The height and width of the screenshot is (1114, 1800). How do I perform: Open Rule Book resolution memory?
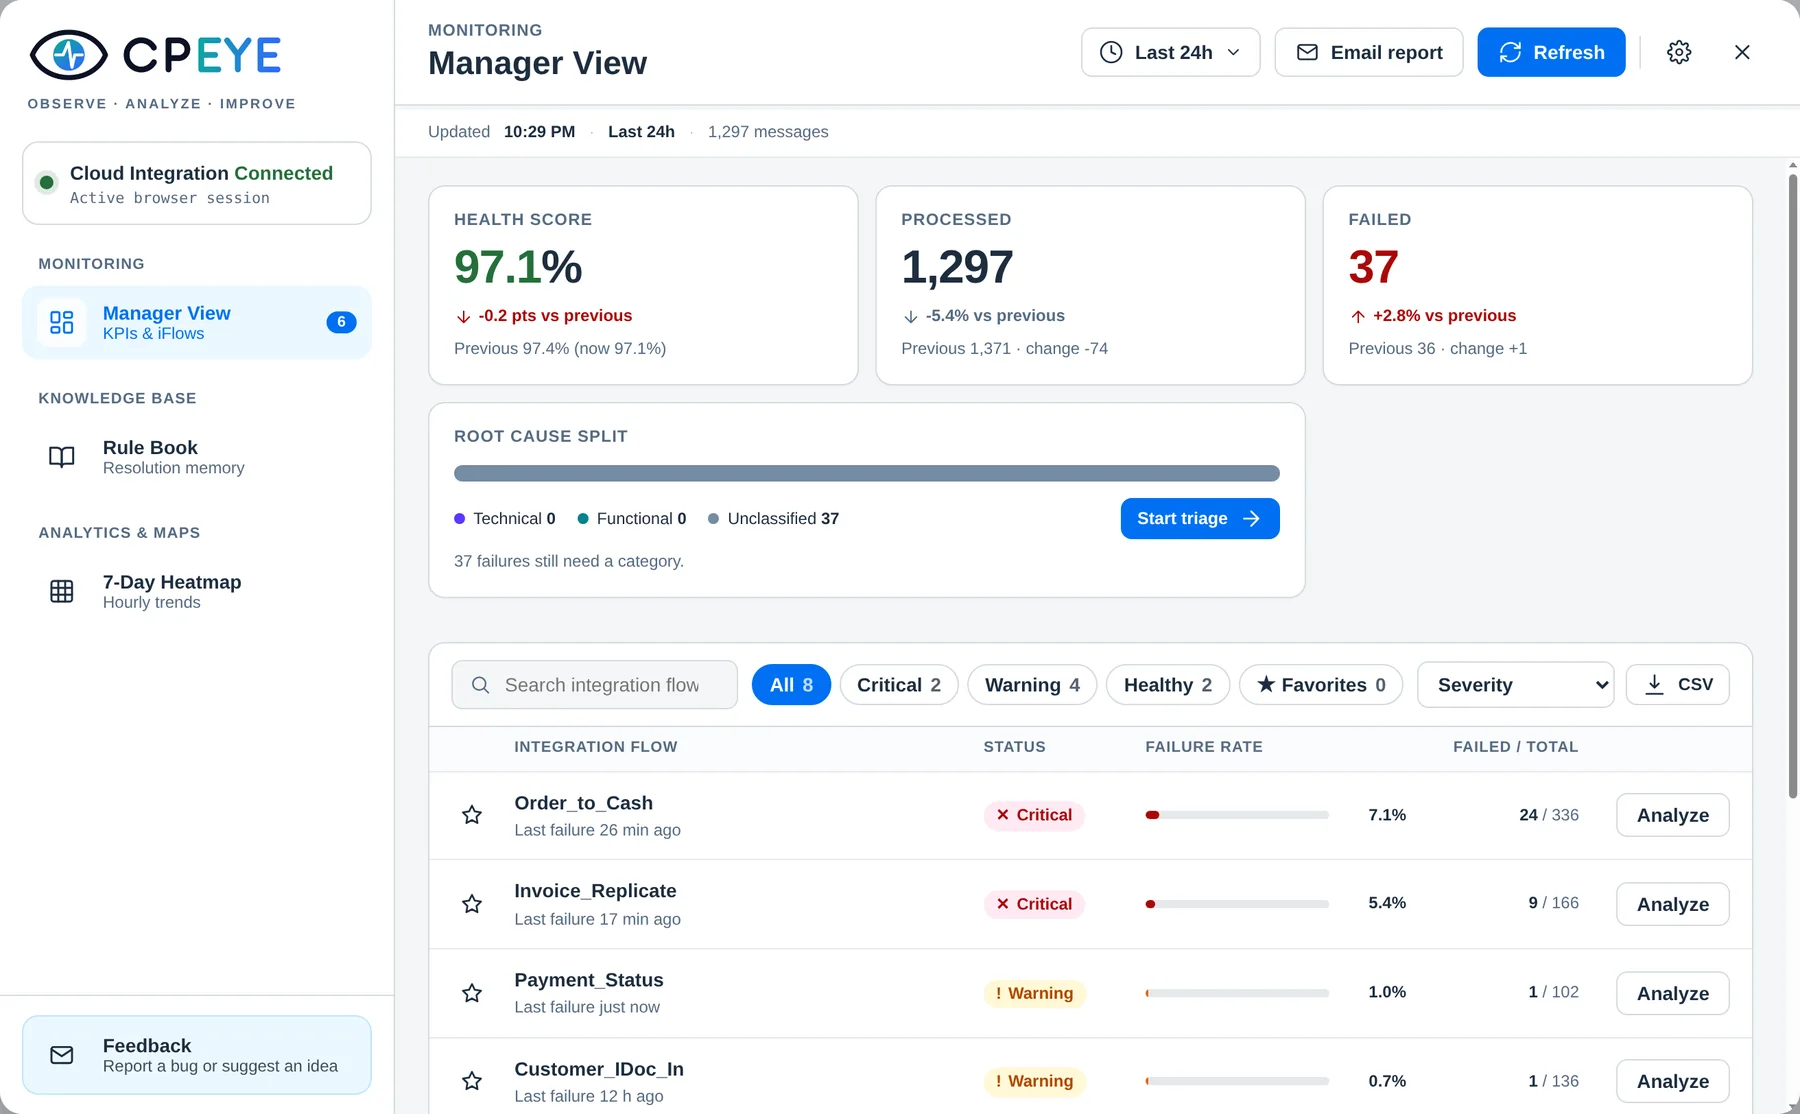(197, 457)
